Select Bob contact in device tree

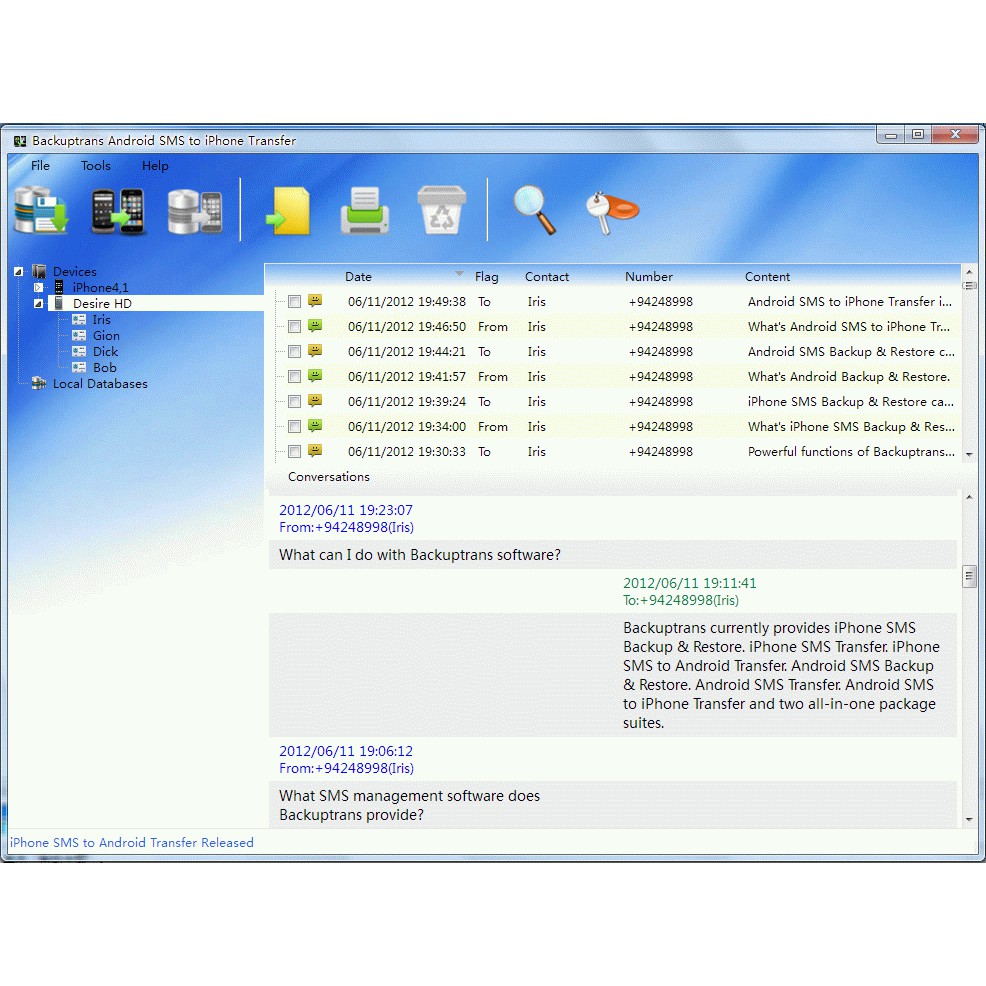click(104, 367)
